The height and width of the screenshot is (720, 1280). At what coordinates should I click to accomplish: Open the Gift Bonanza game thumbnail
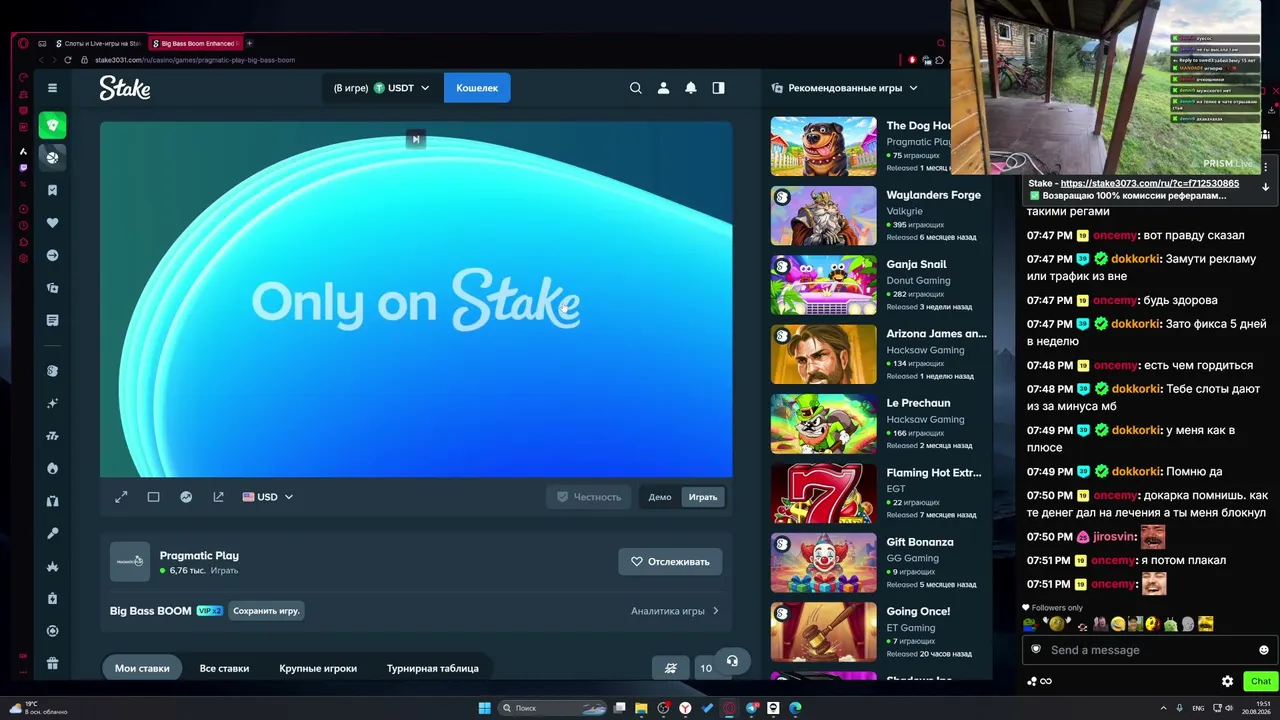[x=824, y=563]
